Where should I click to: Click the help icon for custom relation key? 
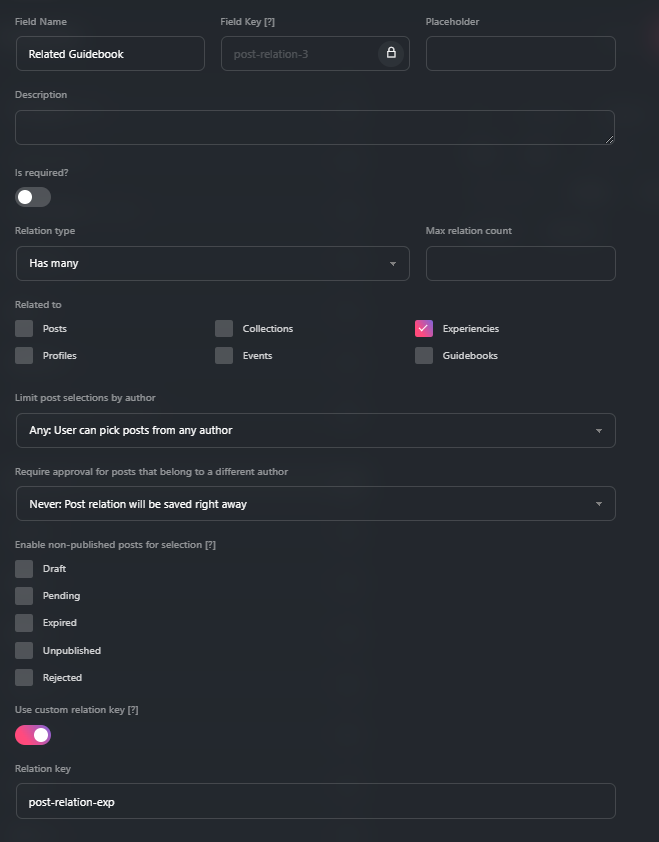coord(133,709)
